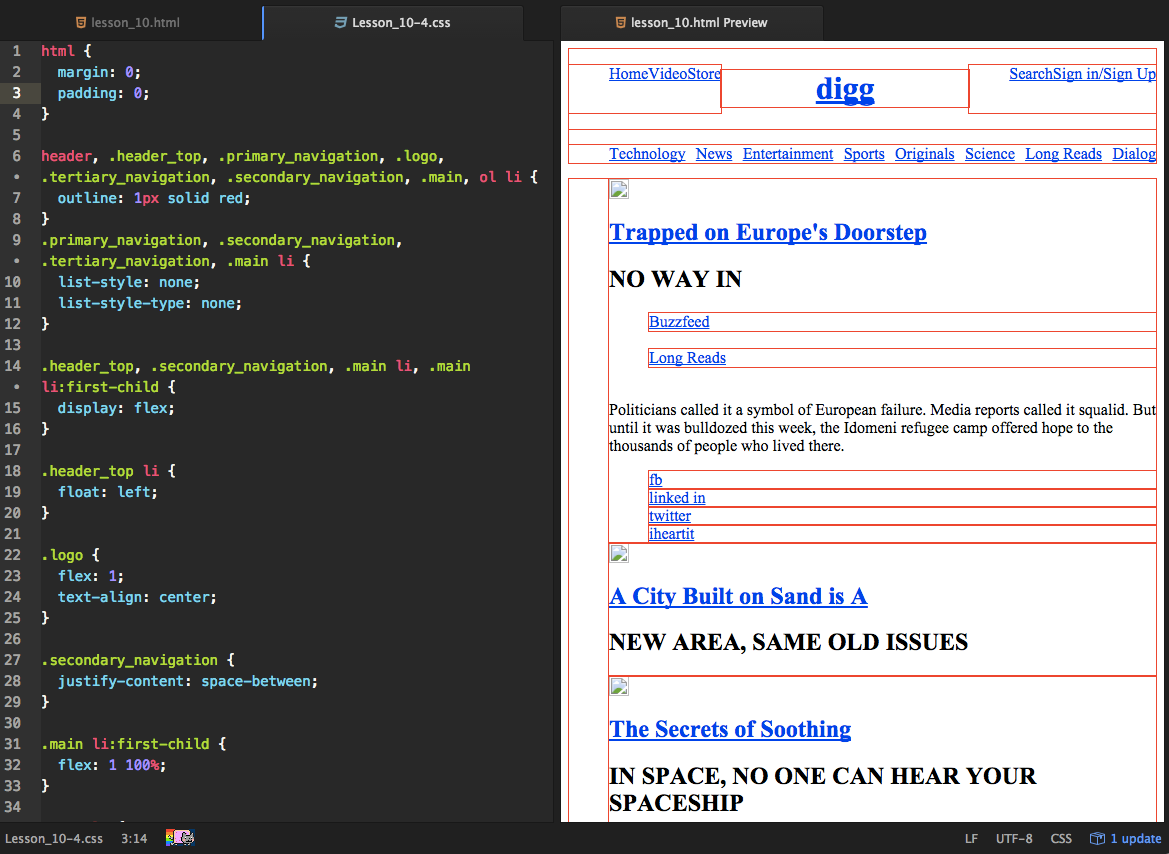Viewport: 1169px width, 854px height.
Task: Click the Sign in/Sign Up link
Action: (x=1105, y=74)
